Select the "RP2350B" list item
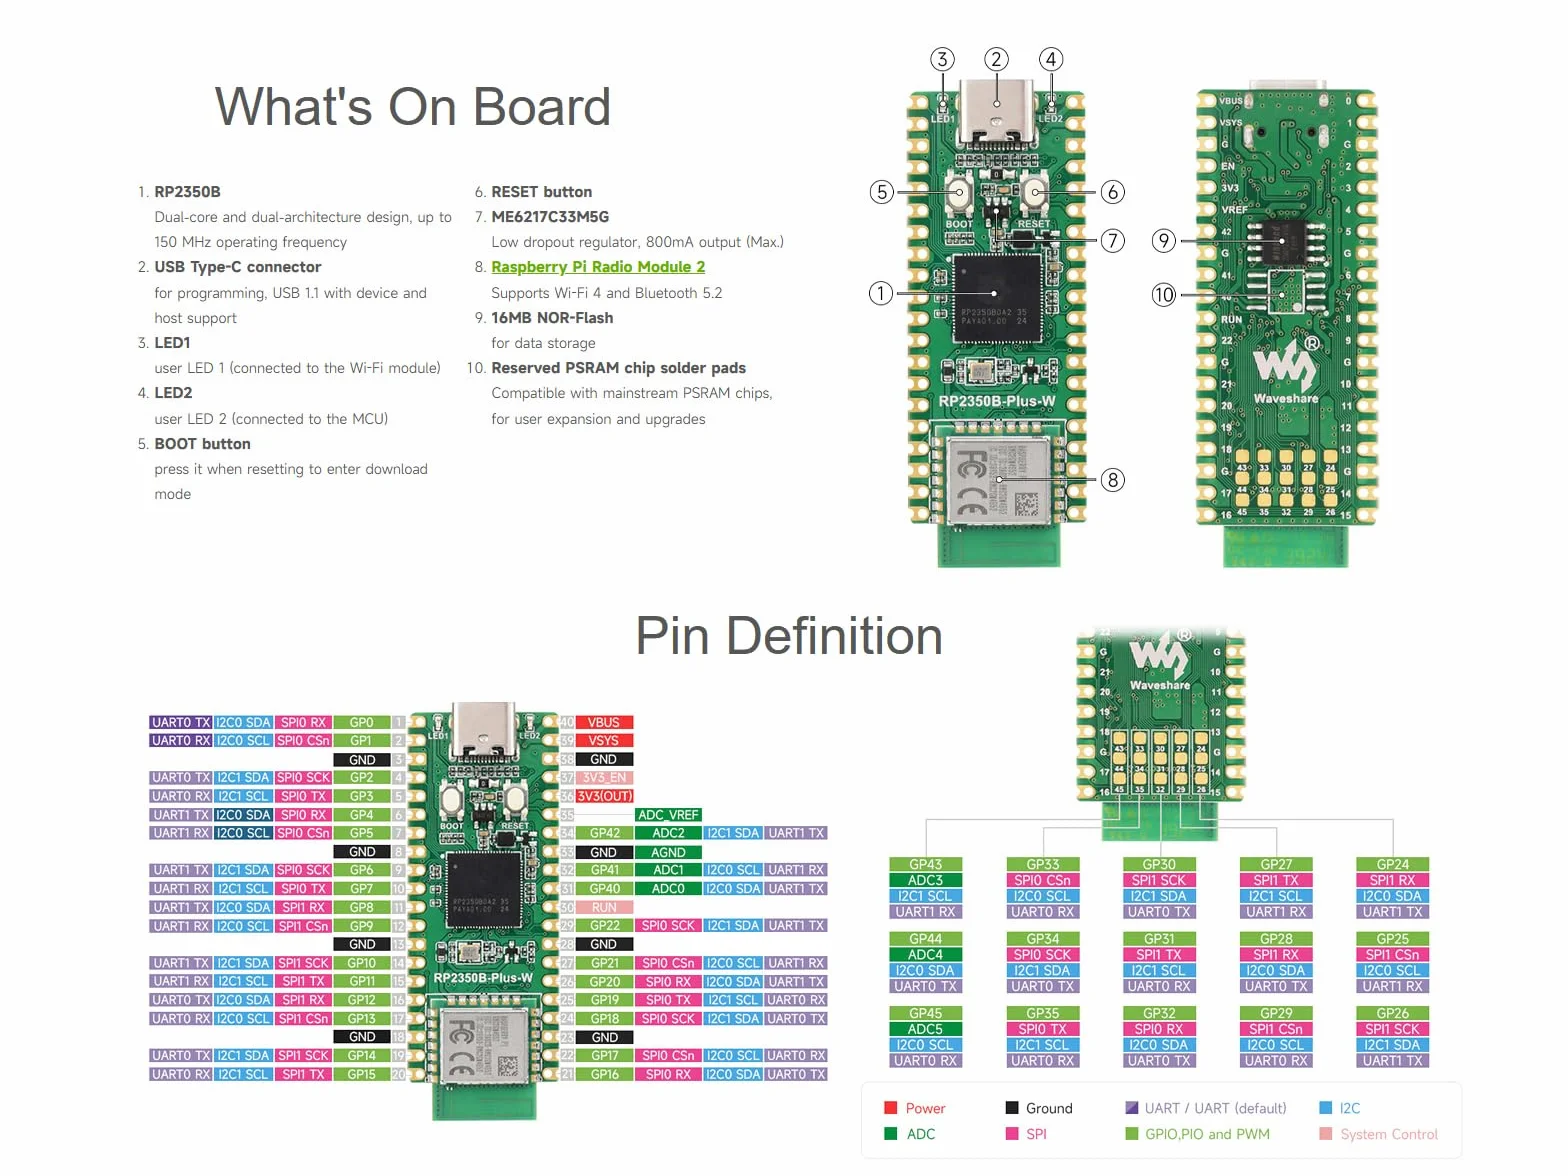1568x1176 pixels. click(x=187, y=192)
